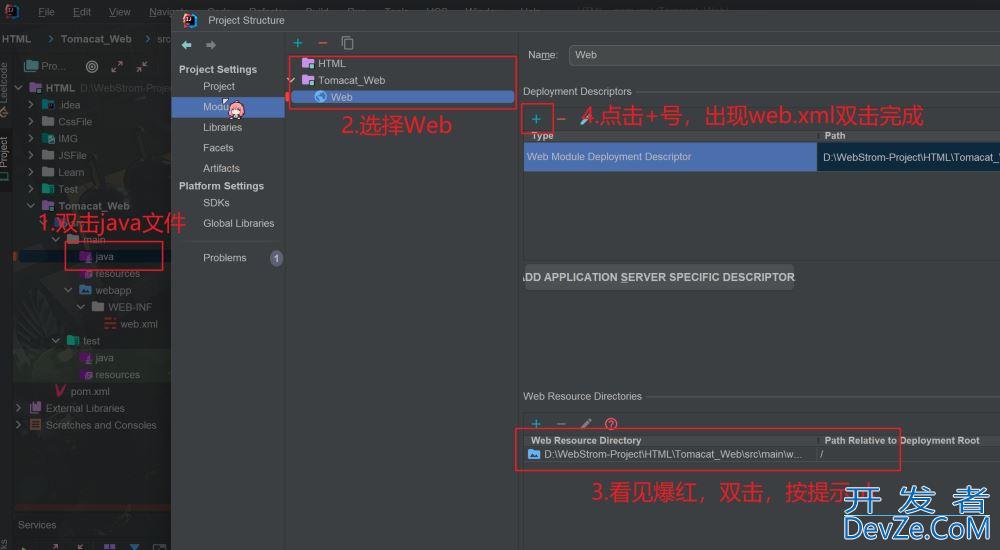Image resolution: width=1000 pixels, height=550 pixels.
Task: Click the Name field containing Web
Action: click(x=784, y=55)
